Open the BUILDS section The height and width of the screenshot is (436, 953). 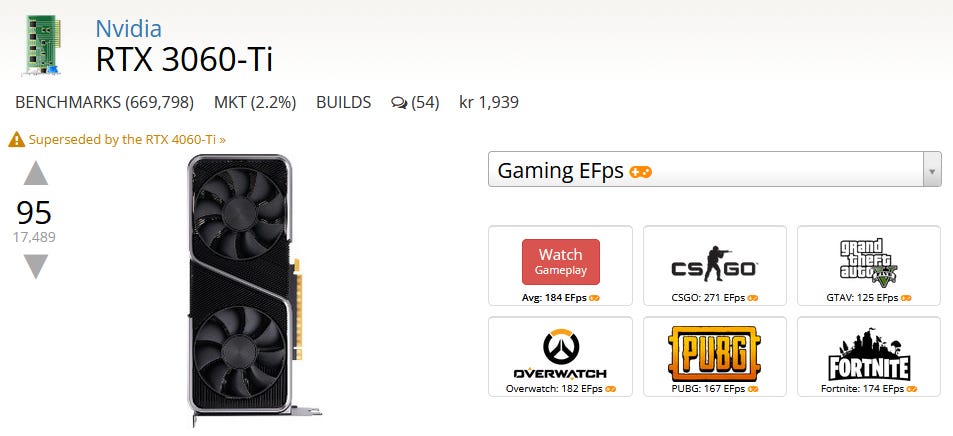pos(343,103)
